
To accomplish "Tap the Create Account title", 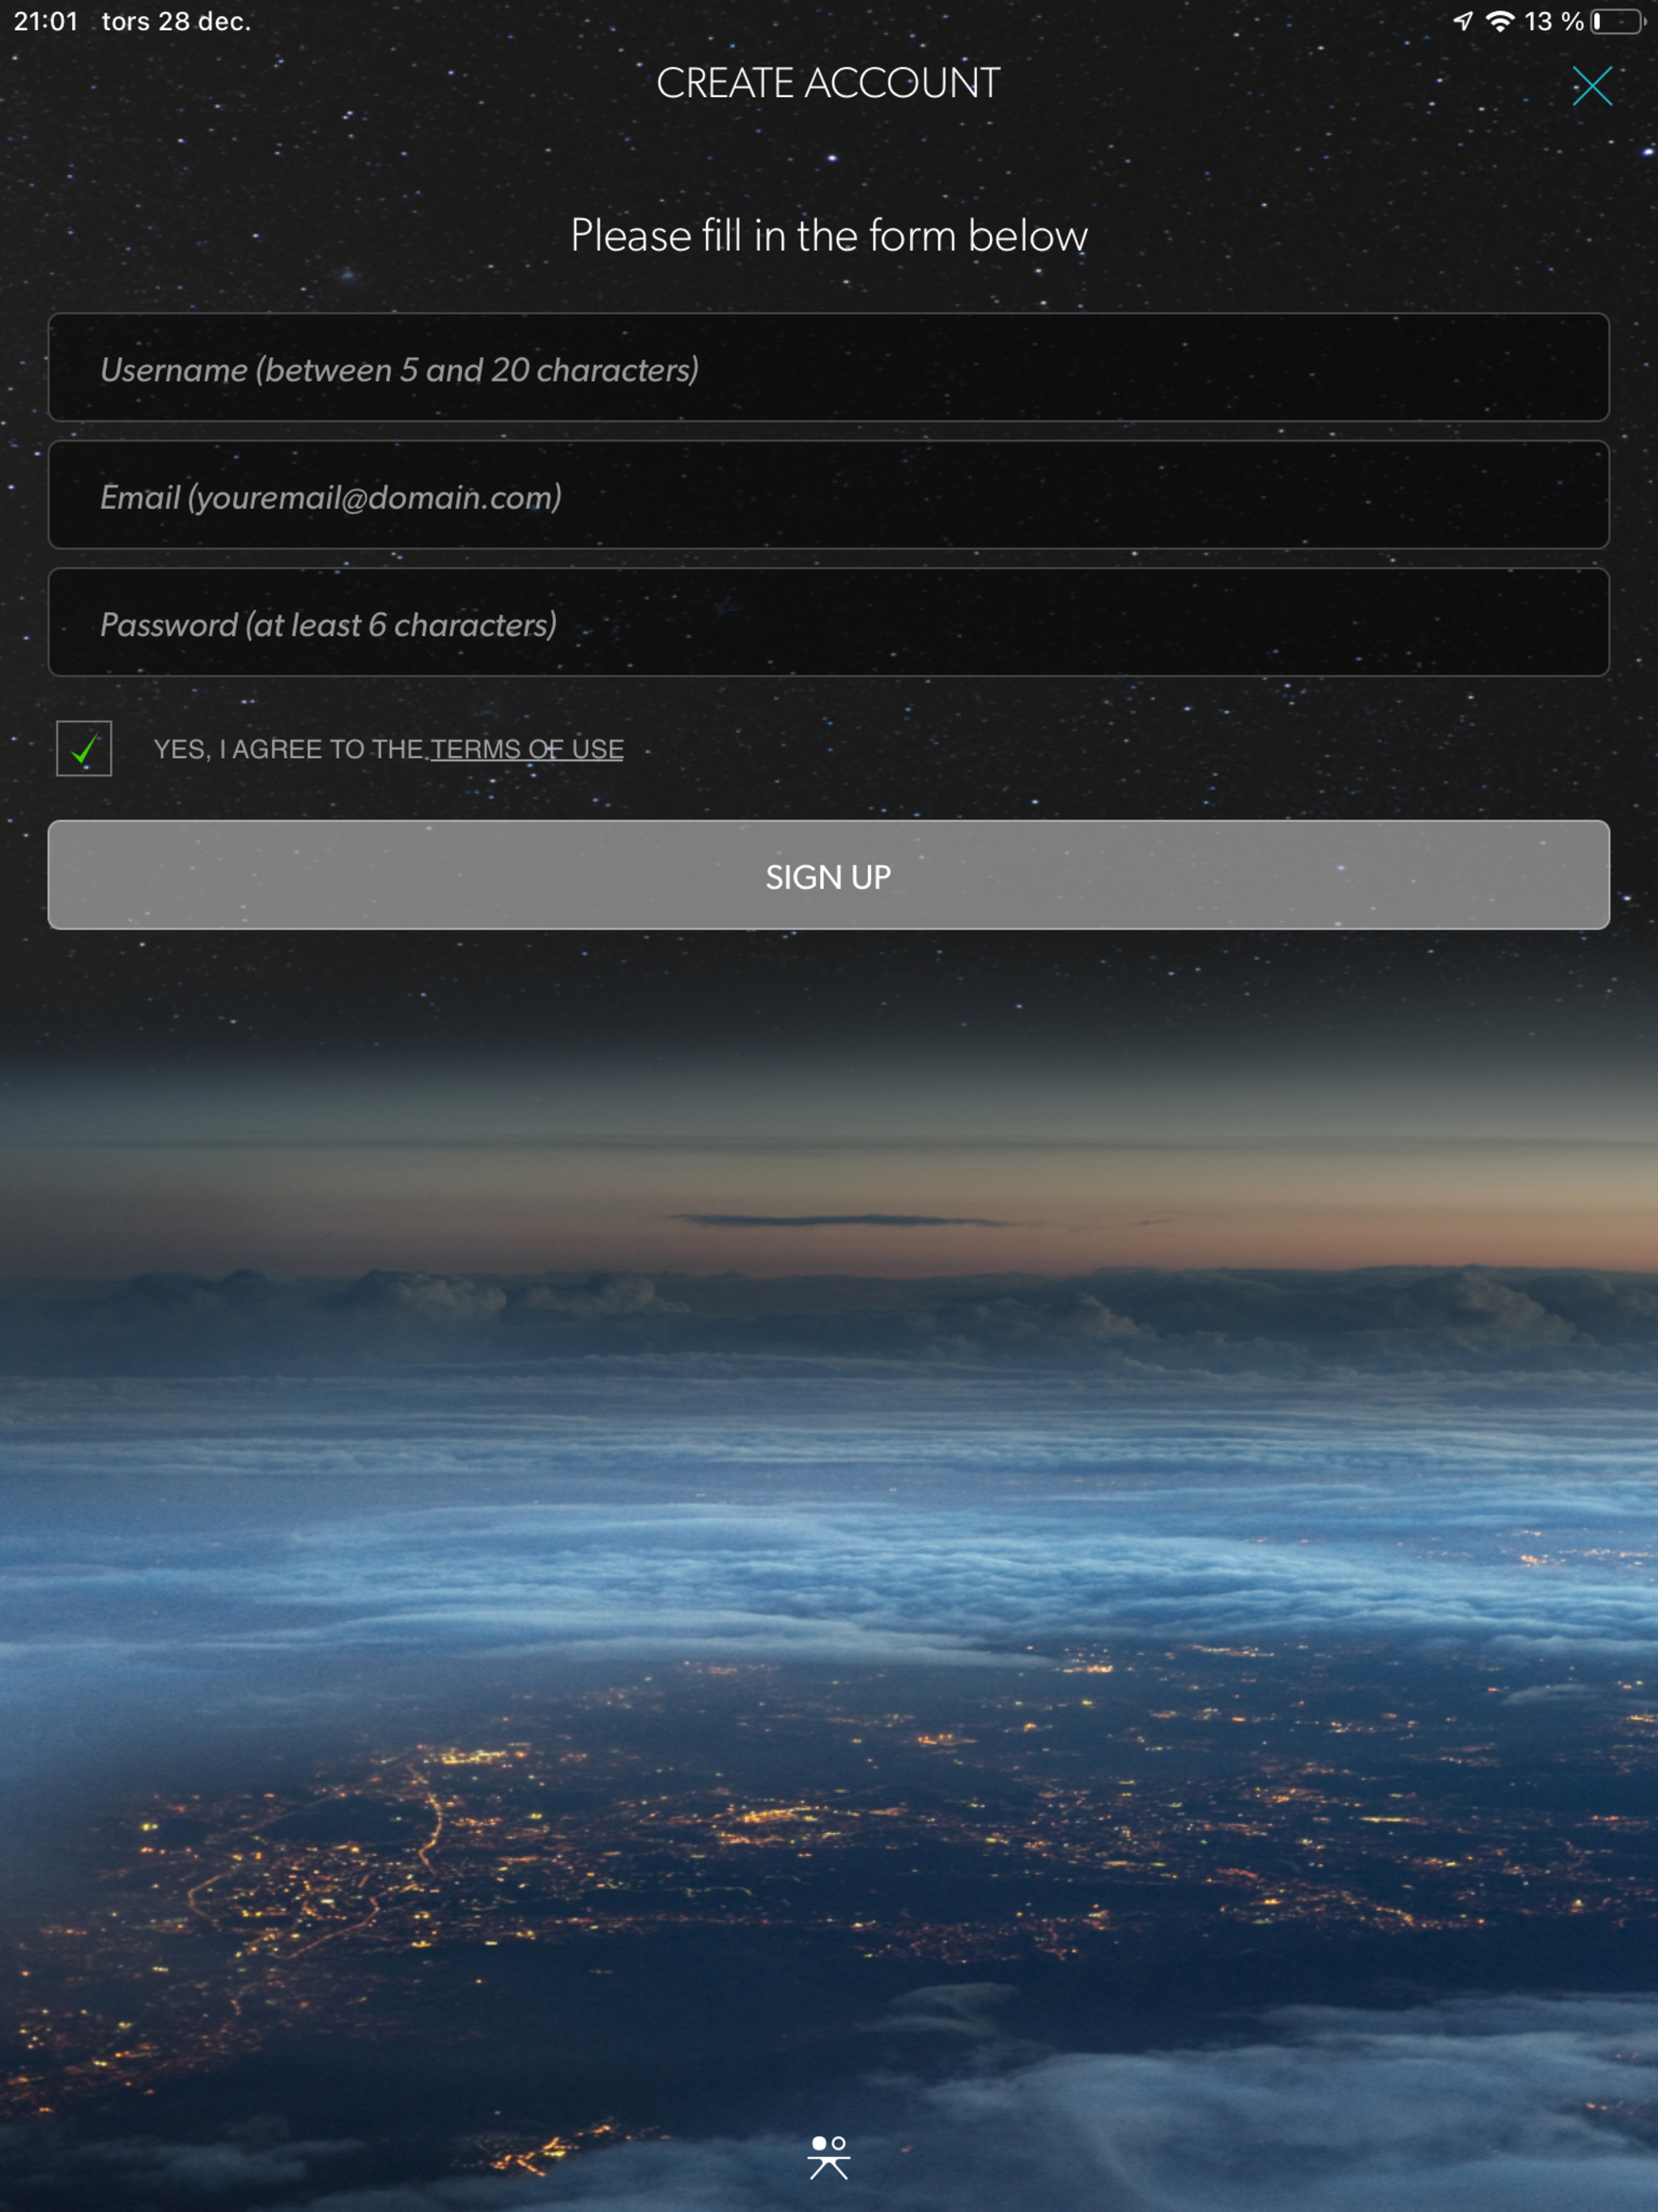I will [x=828, y=83].
